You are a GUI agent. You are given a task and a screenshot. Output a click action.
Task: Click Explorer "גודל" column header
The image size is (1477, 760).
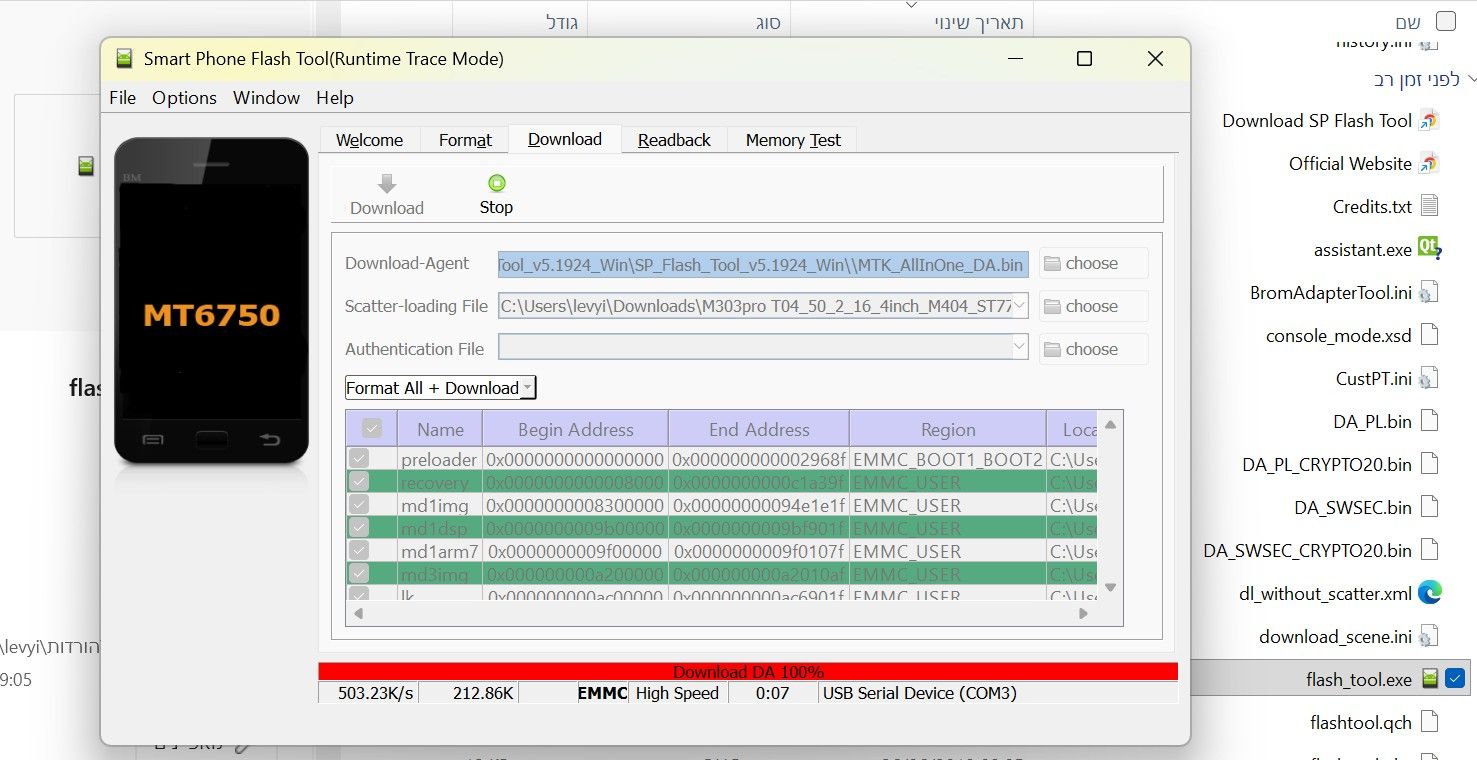[x=563, y=22]
